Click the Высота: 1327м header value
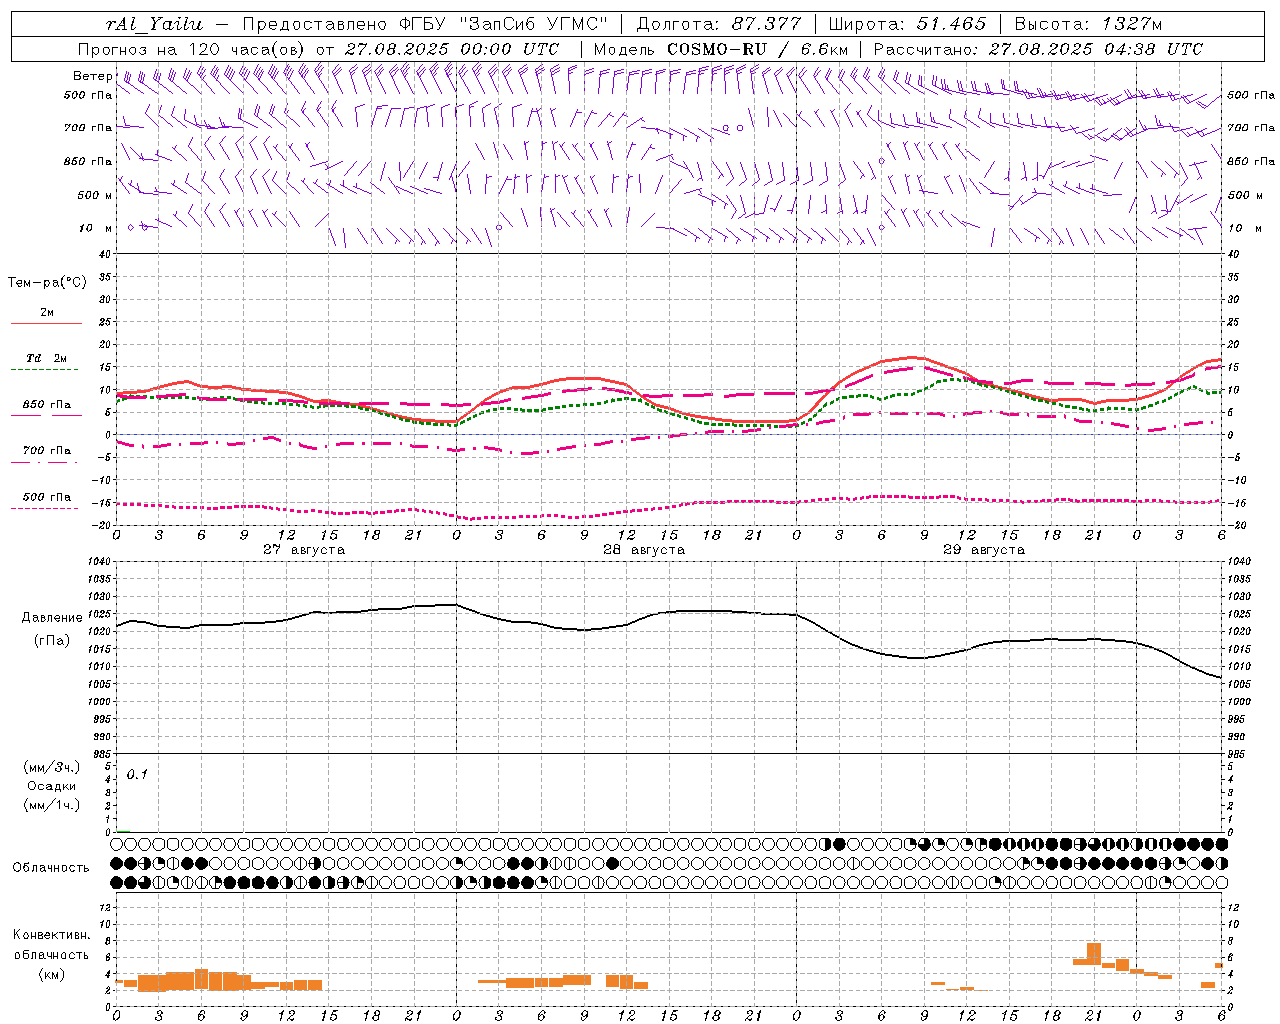Screen dimensions: 1280x1024 (1088, 24)
